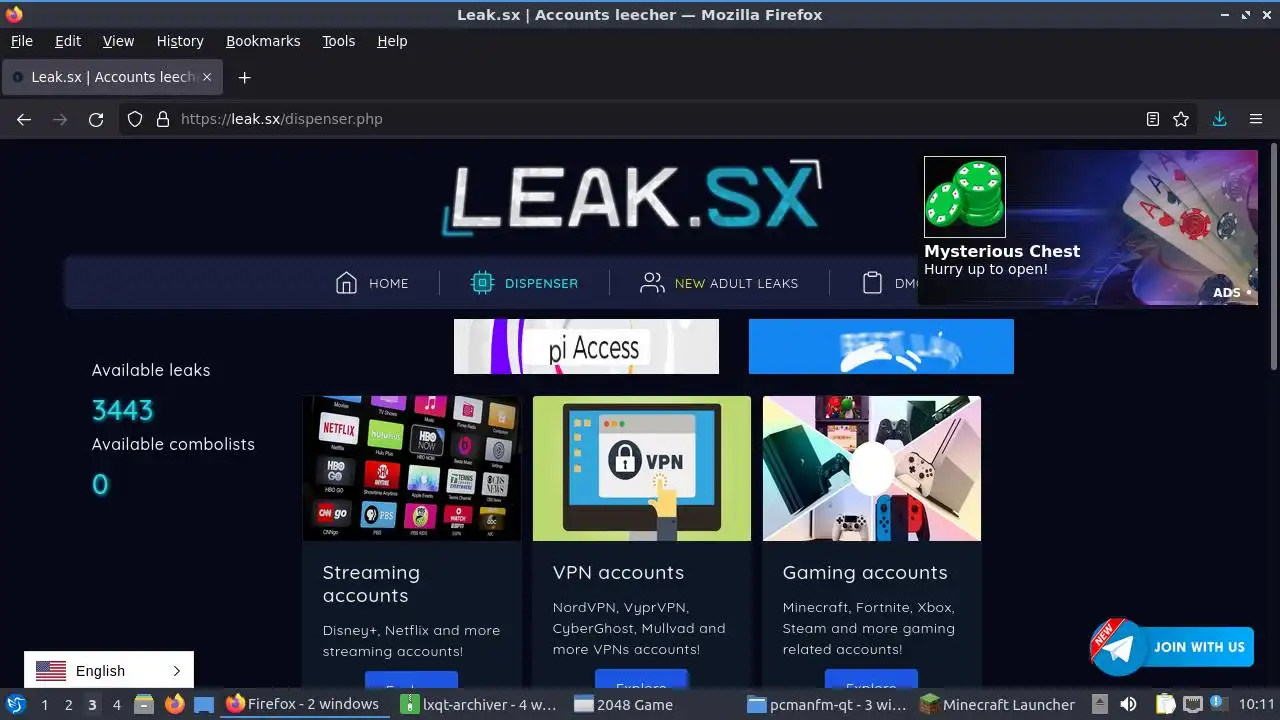Screen dimensions: 1280x720
Task: Click the Telegram paper plane icon
Action: tap(1119, 648)
